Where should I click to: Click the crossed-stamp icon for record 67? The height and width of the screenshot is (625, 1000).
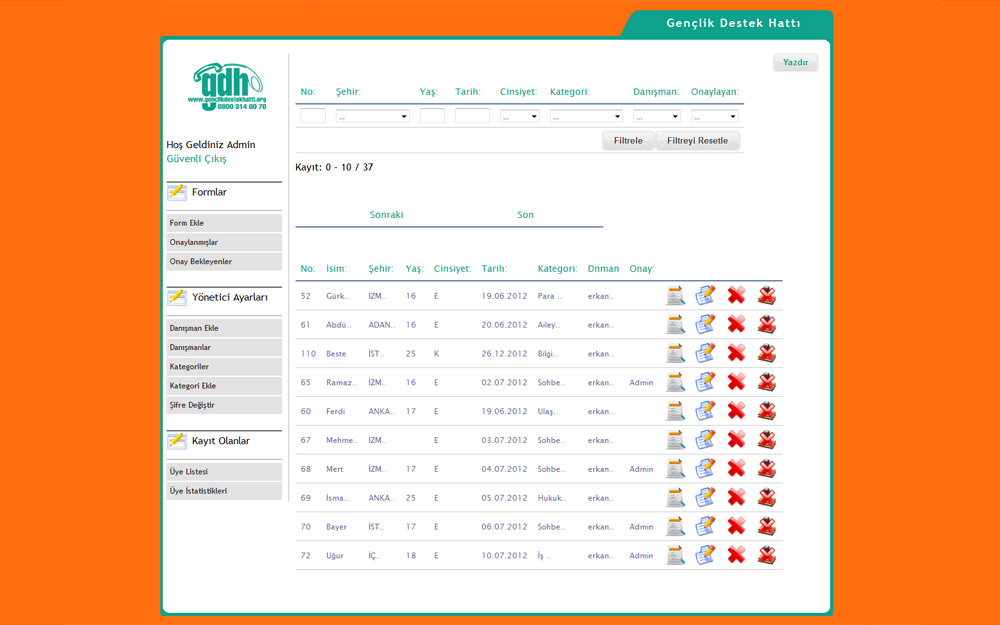click(x=767, y=440)
